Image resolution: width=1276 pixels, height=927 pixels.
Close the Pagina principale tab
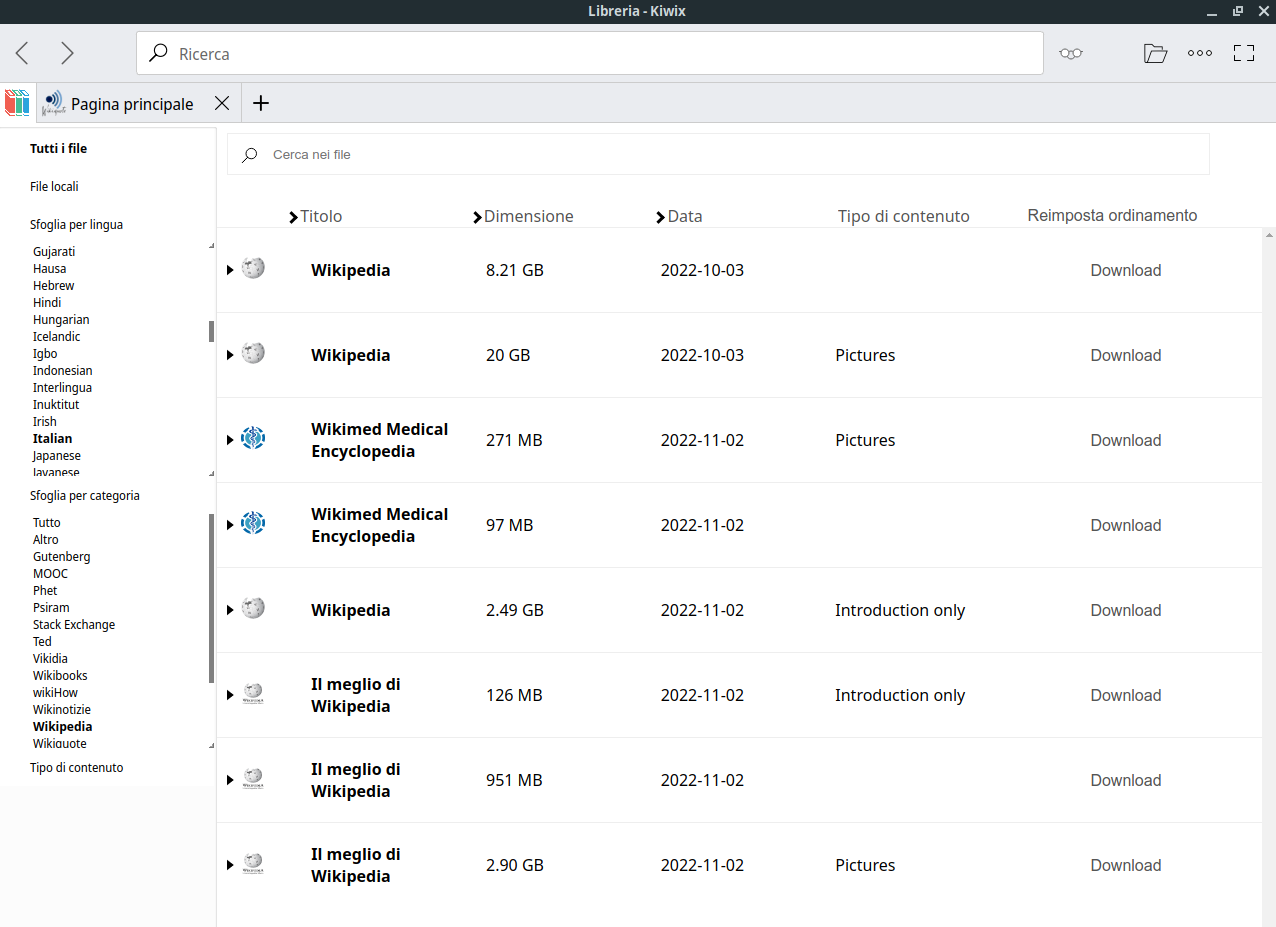tap(222, 103)
